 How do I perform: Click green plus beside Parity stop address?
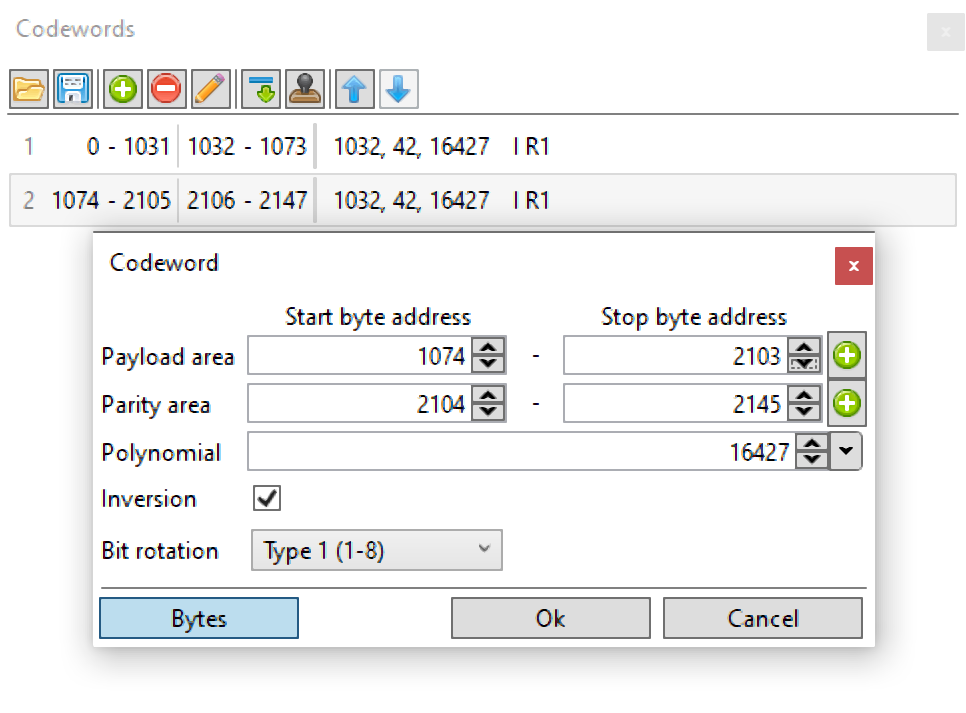(846, 403)
